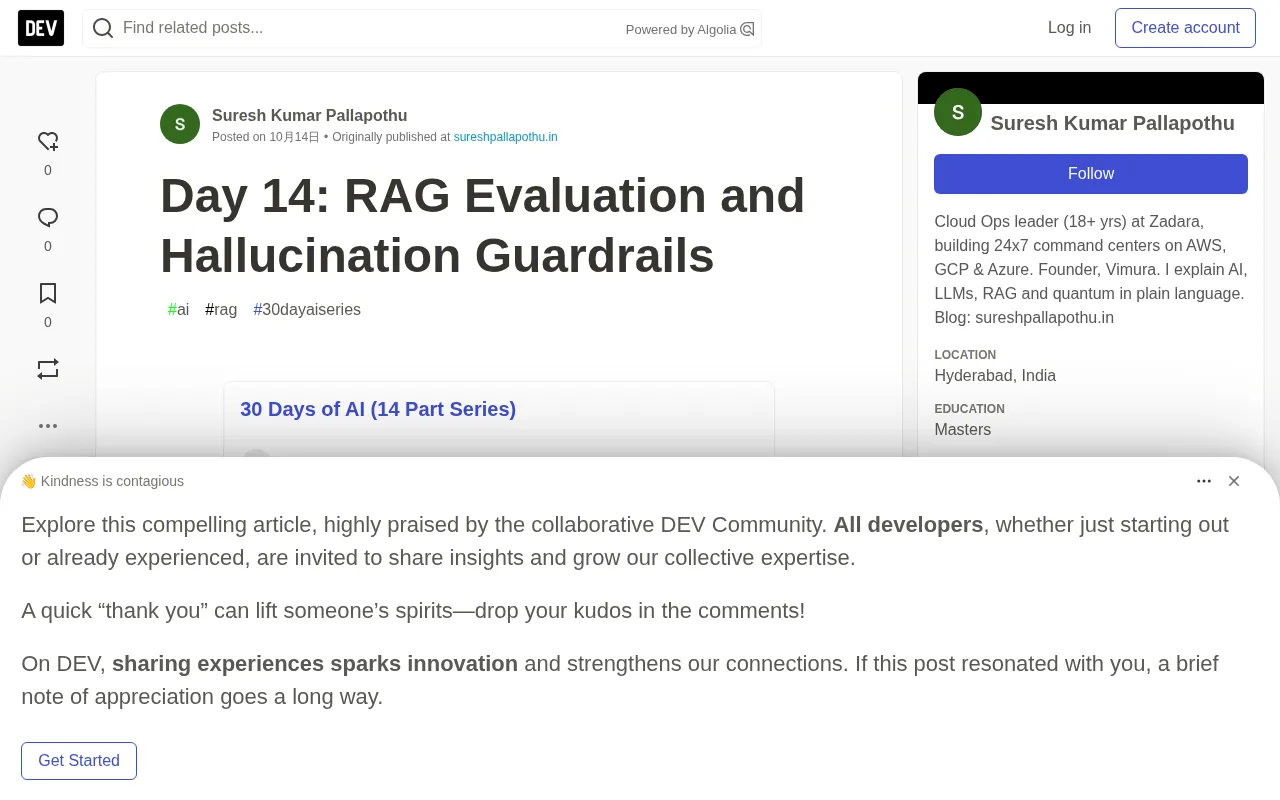Image resolution: width=1280 pixels, height=800 pixels.
Task: Dismiss the Kindness is contagious banner
Action: click(x=1234, y=481)
